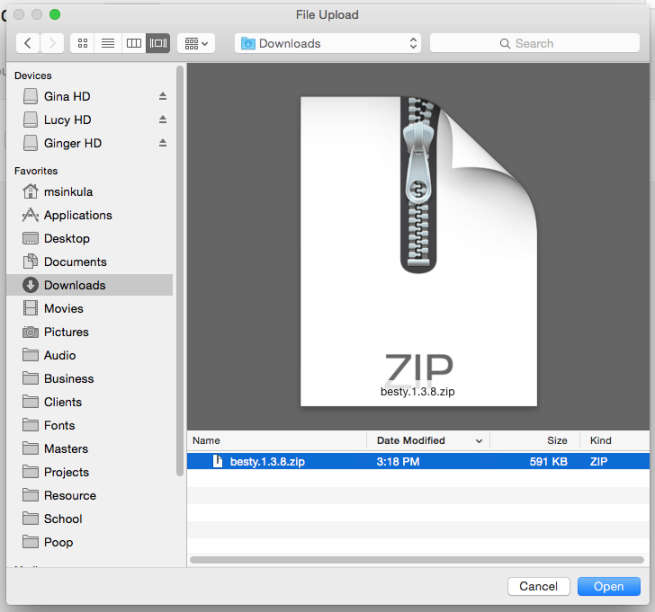
Task: Select Lucy HD in Devices
Action: point(90,120)
